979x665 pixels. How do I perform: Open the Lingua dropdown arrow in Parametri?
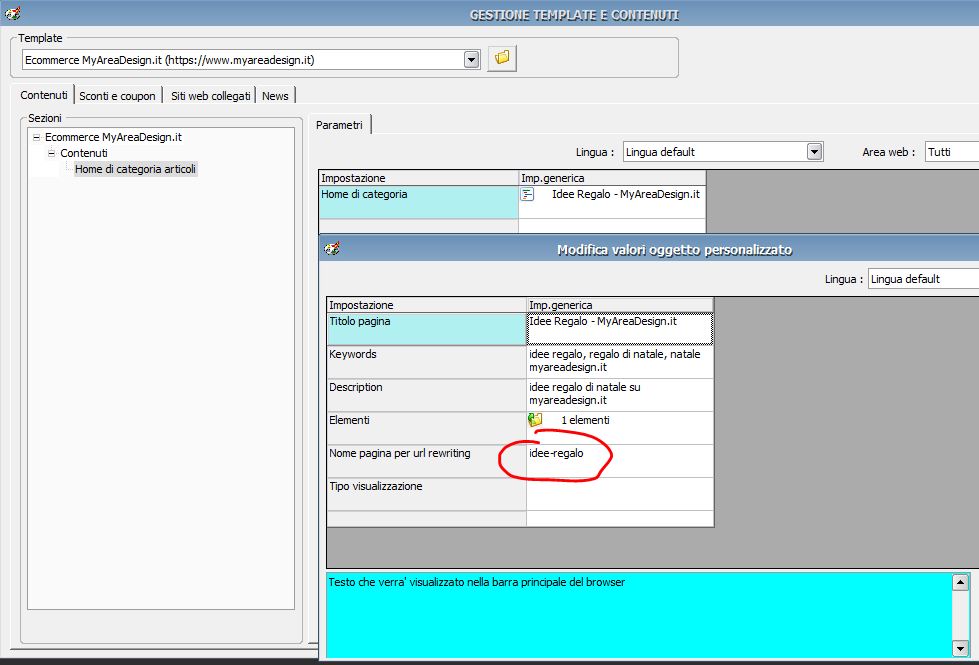pyautogui.click(x=814, y=152)
